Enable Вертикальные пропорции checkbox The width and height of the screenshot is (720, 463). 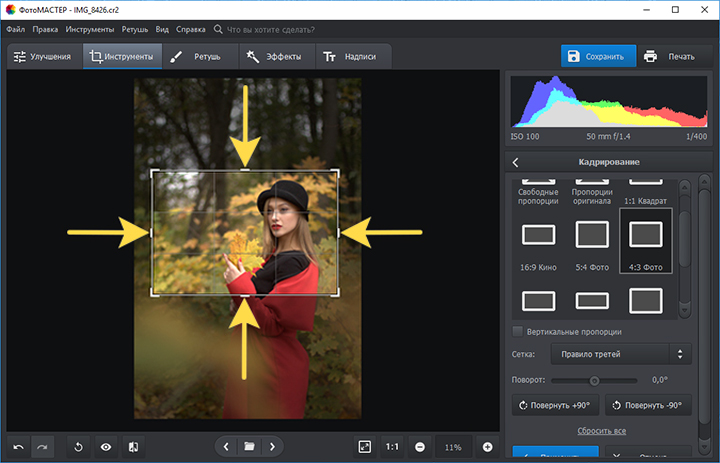coord(518,331)
